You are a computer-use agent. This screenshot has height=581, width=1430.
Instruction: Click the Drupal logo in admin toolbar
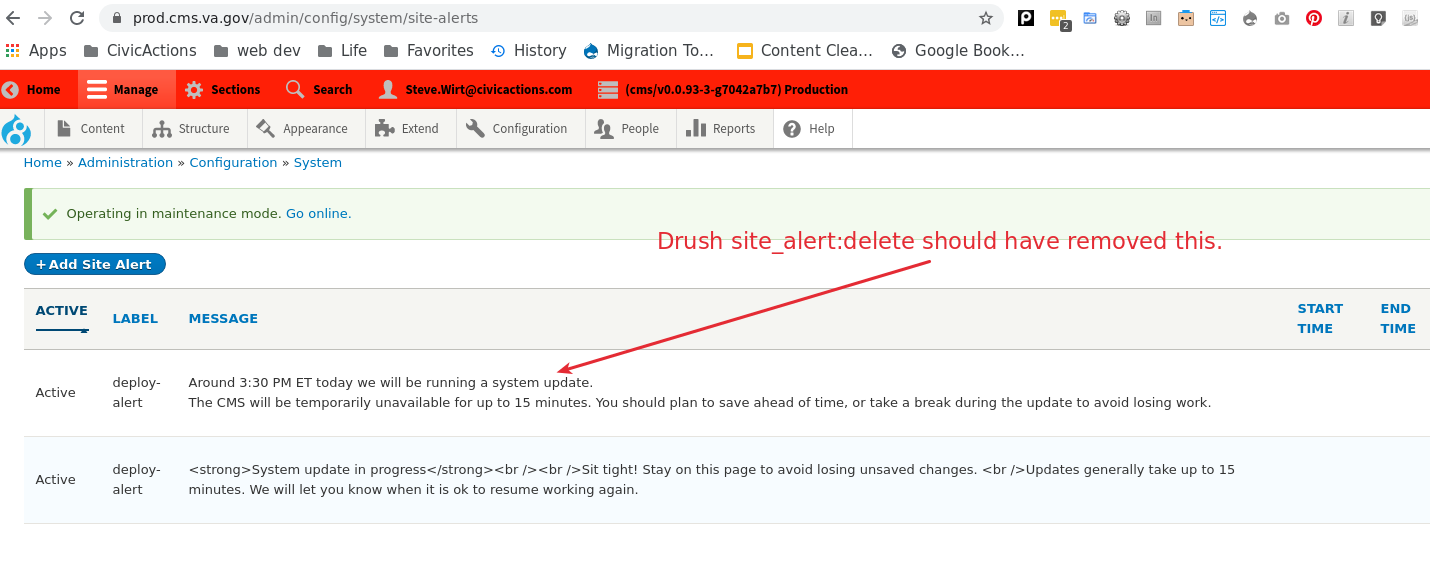tap(16, 129)
